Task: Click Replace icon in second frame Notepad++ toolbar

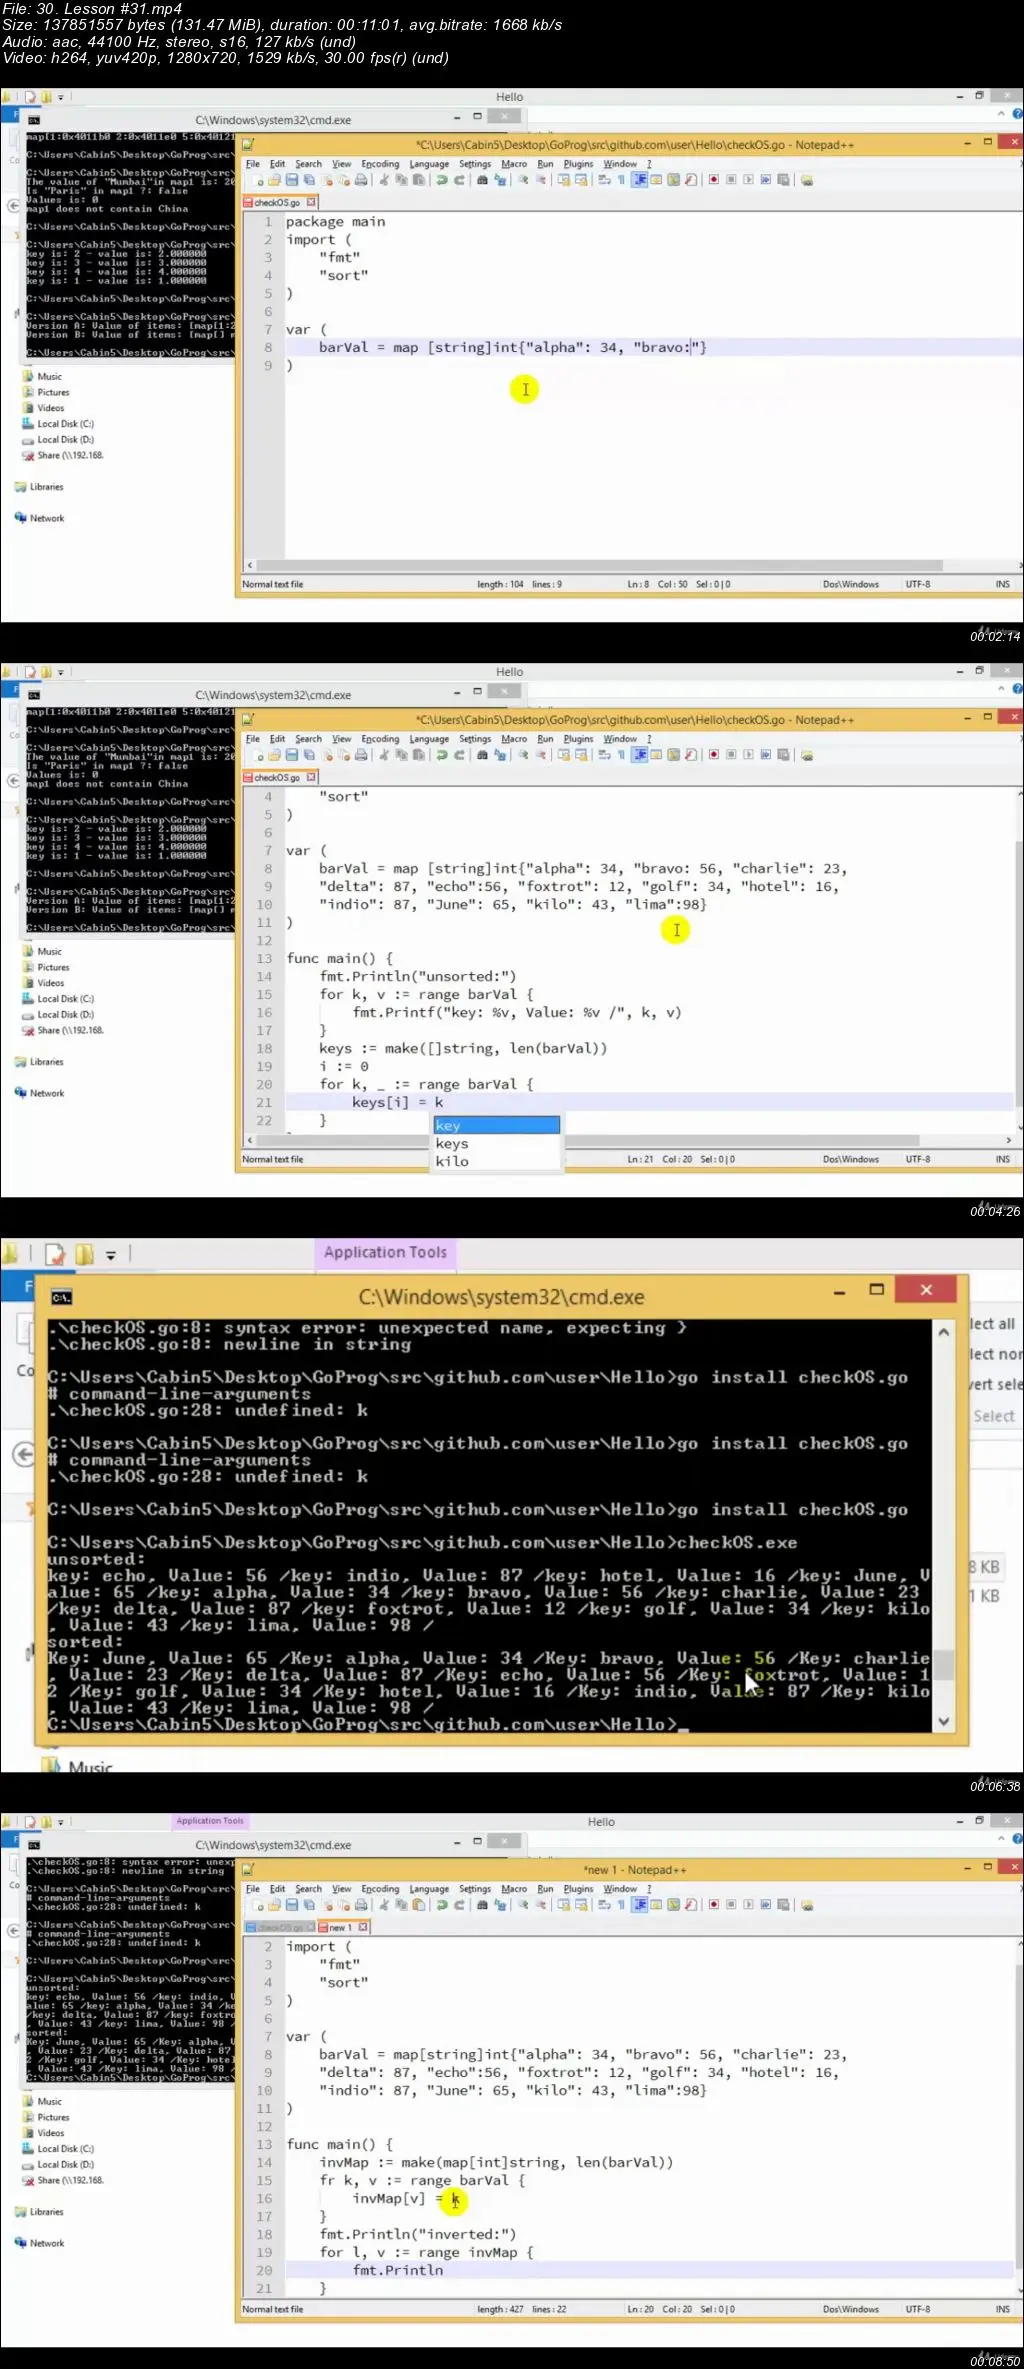Action: 500,755
